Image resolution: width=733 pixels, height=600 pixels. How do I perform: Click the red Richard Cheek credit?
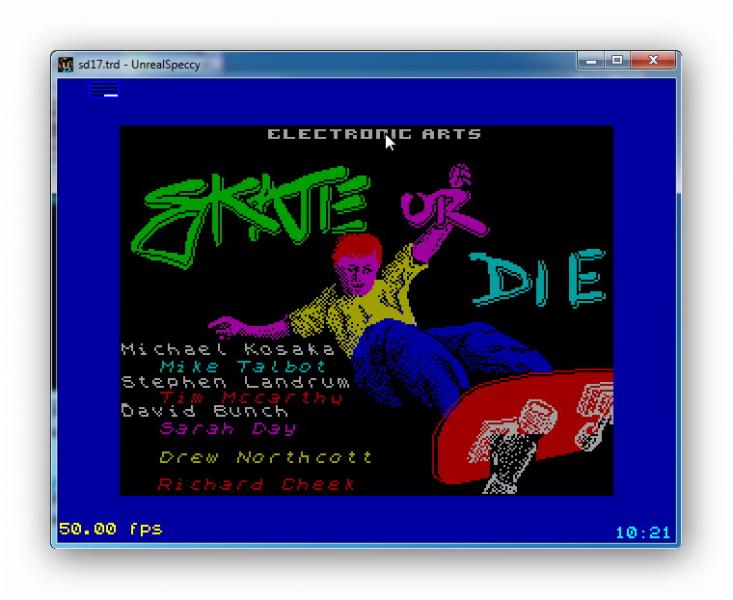(256, 484)
